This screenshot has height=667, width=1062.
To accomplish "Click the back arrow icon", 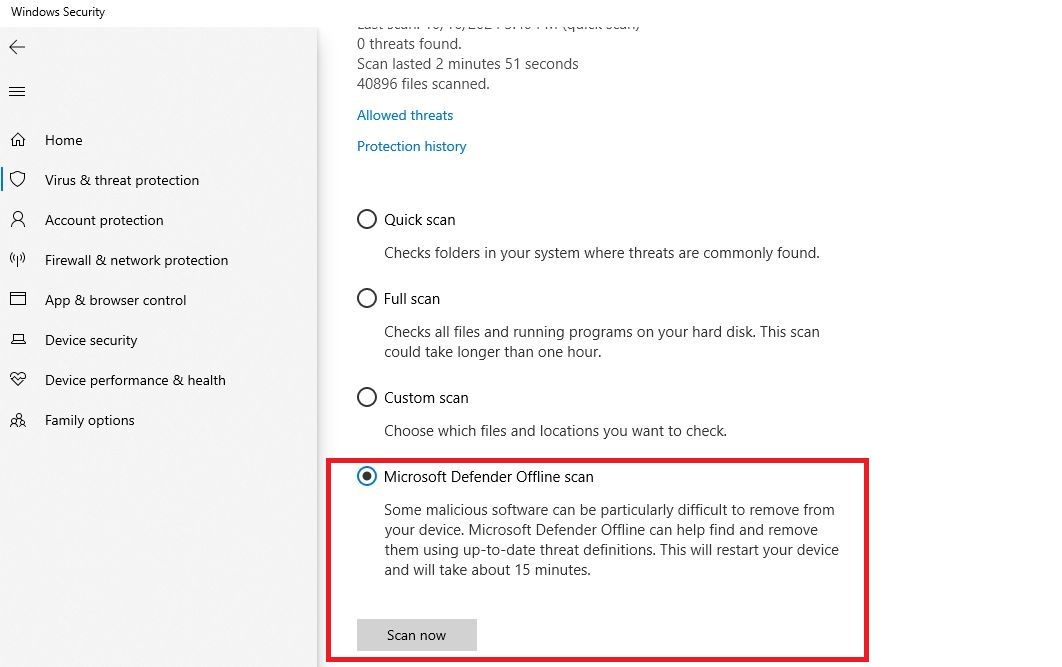I will pyautogui.click(x=16, y=47).
